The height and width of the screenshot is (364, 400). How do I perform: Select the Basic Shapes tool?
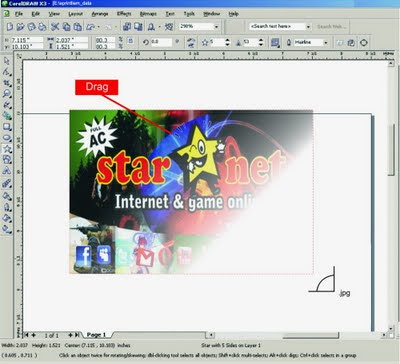click(7, 160)
